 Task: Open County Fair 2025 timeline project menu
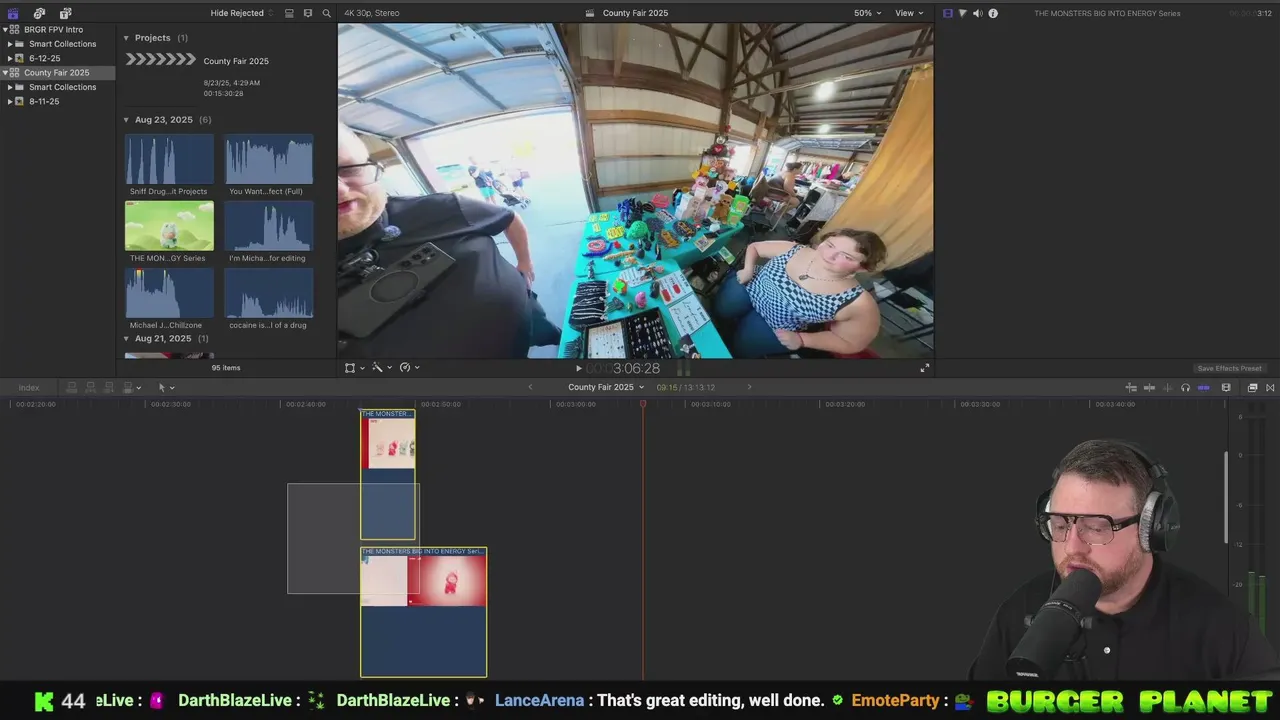[606, 387]
